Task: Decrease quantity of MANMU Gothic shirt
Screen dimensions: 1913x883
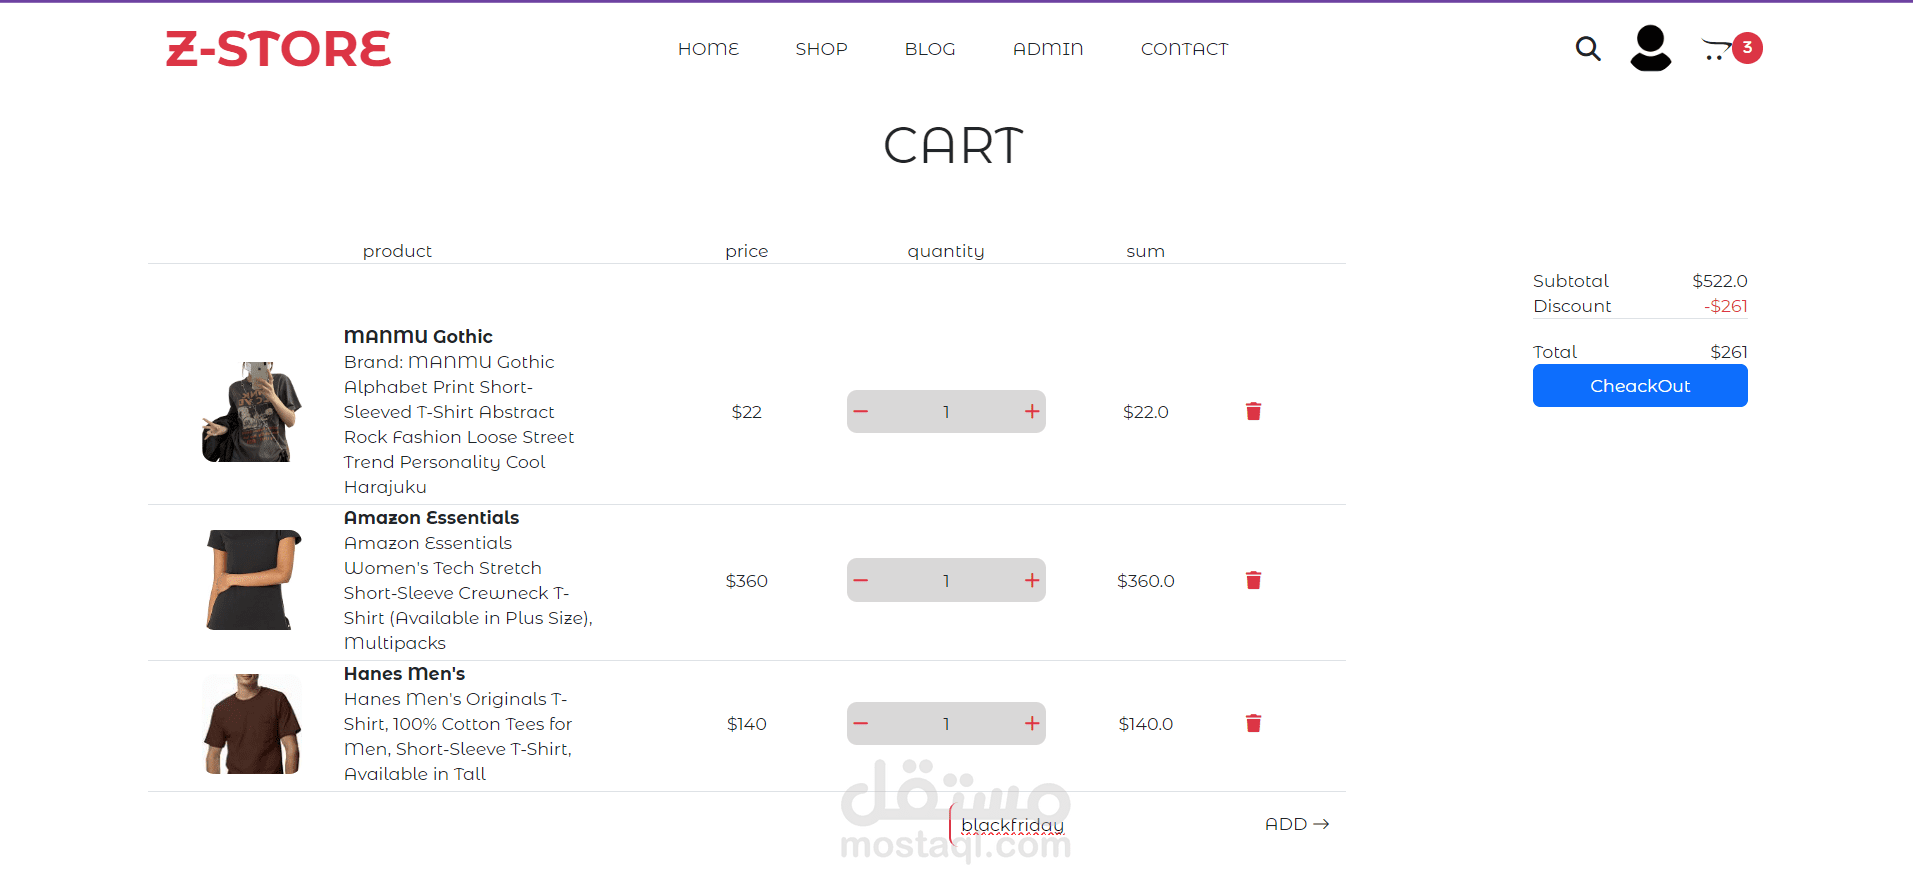Action: 861,411
